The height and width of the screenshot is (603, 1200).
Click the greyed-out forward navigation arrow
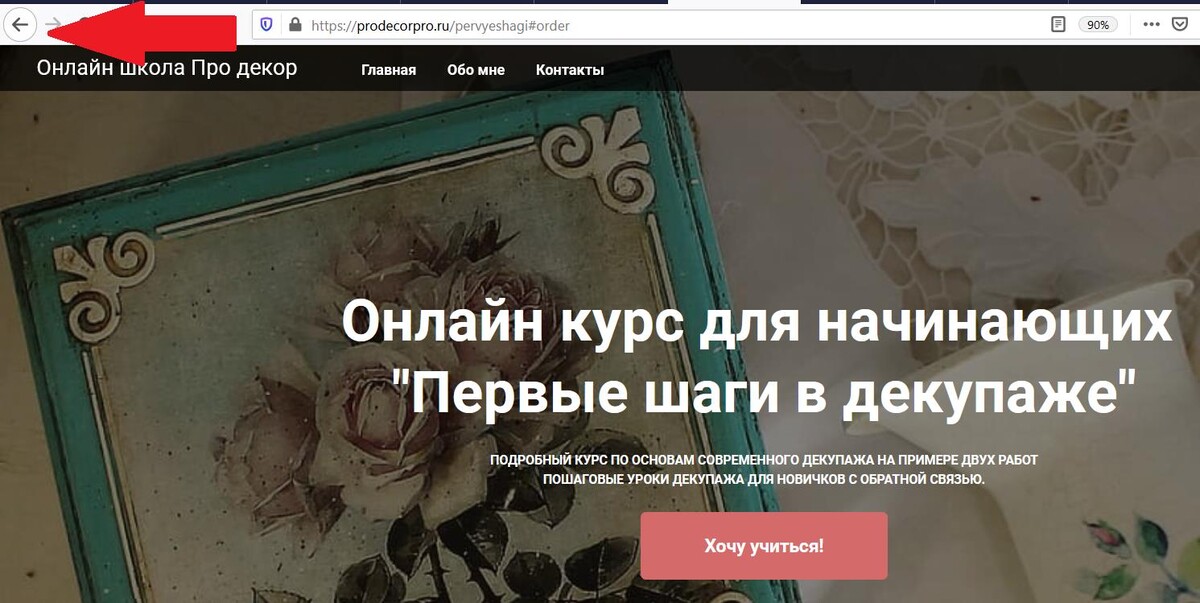[54, 25]
